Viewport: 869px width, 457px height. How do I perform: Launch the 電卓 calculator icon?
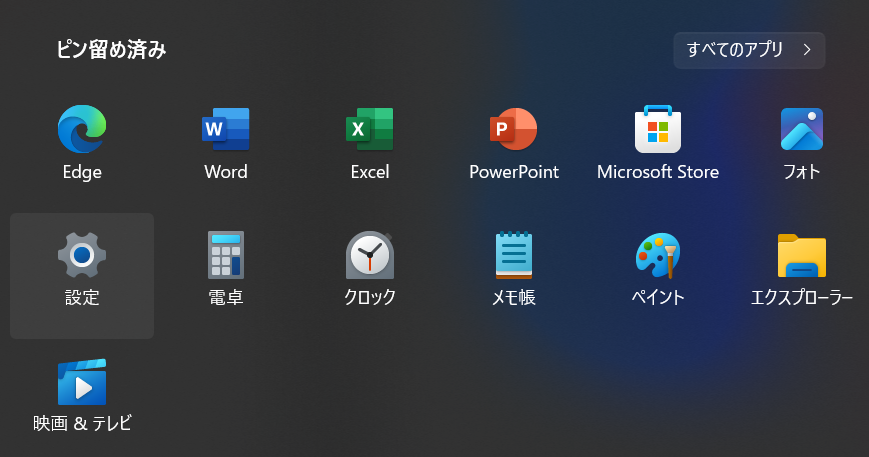226,255
